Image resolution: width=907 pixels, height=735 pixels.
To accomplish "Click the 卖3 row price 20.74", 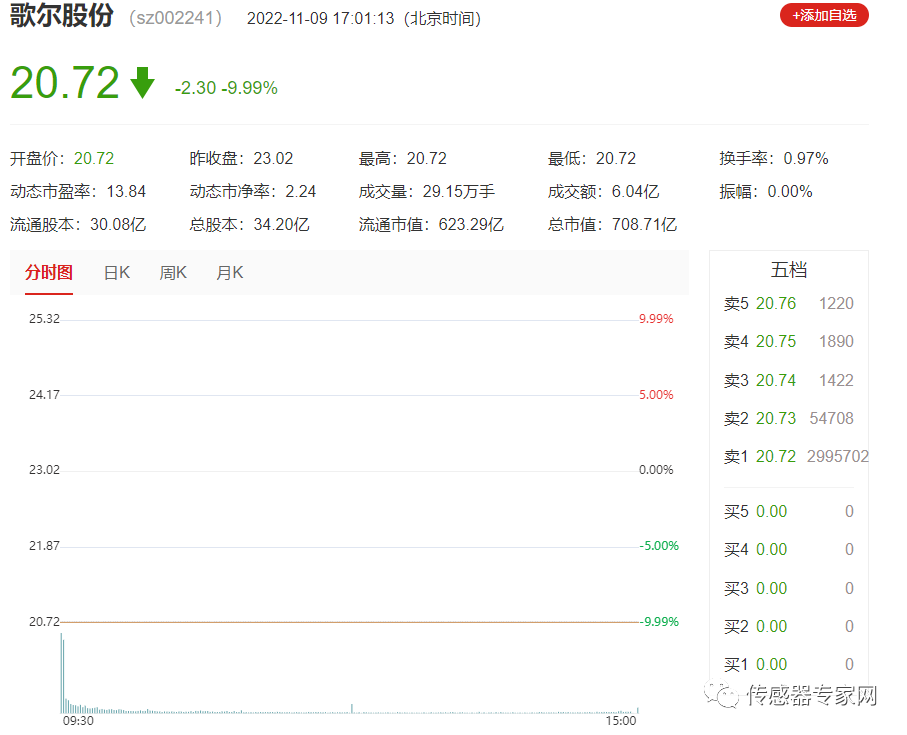I will pyautogui.click(x=776, y=381).
